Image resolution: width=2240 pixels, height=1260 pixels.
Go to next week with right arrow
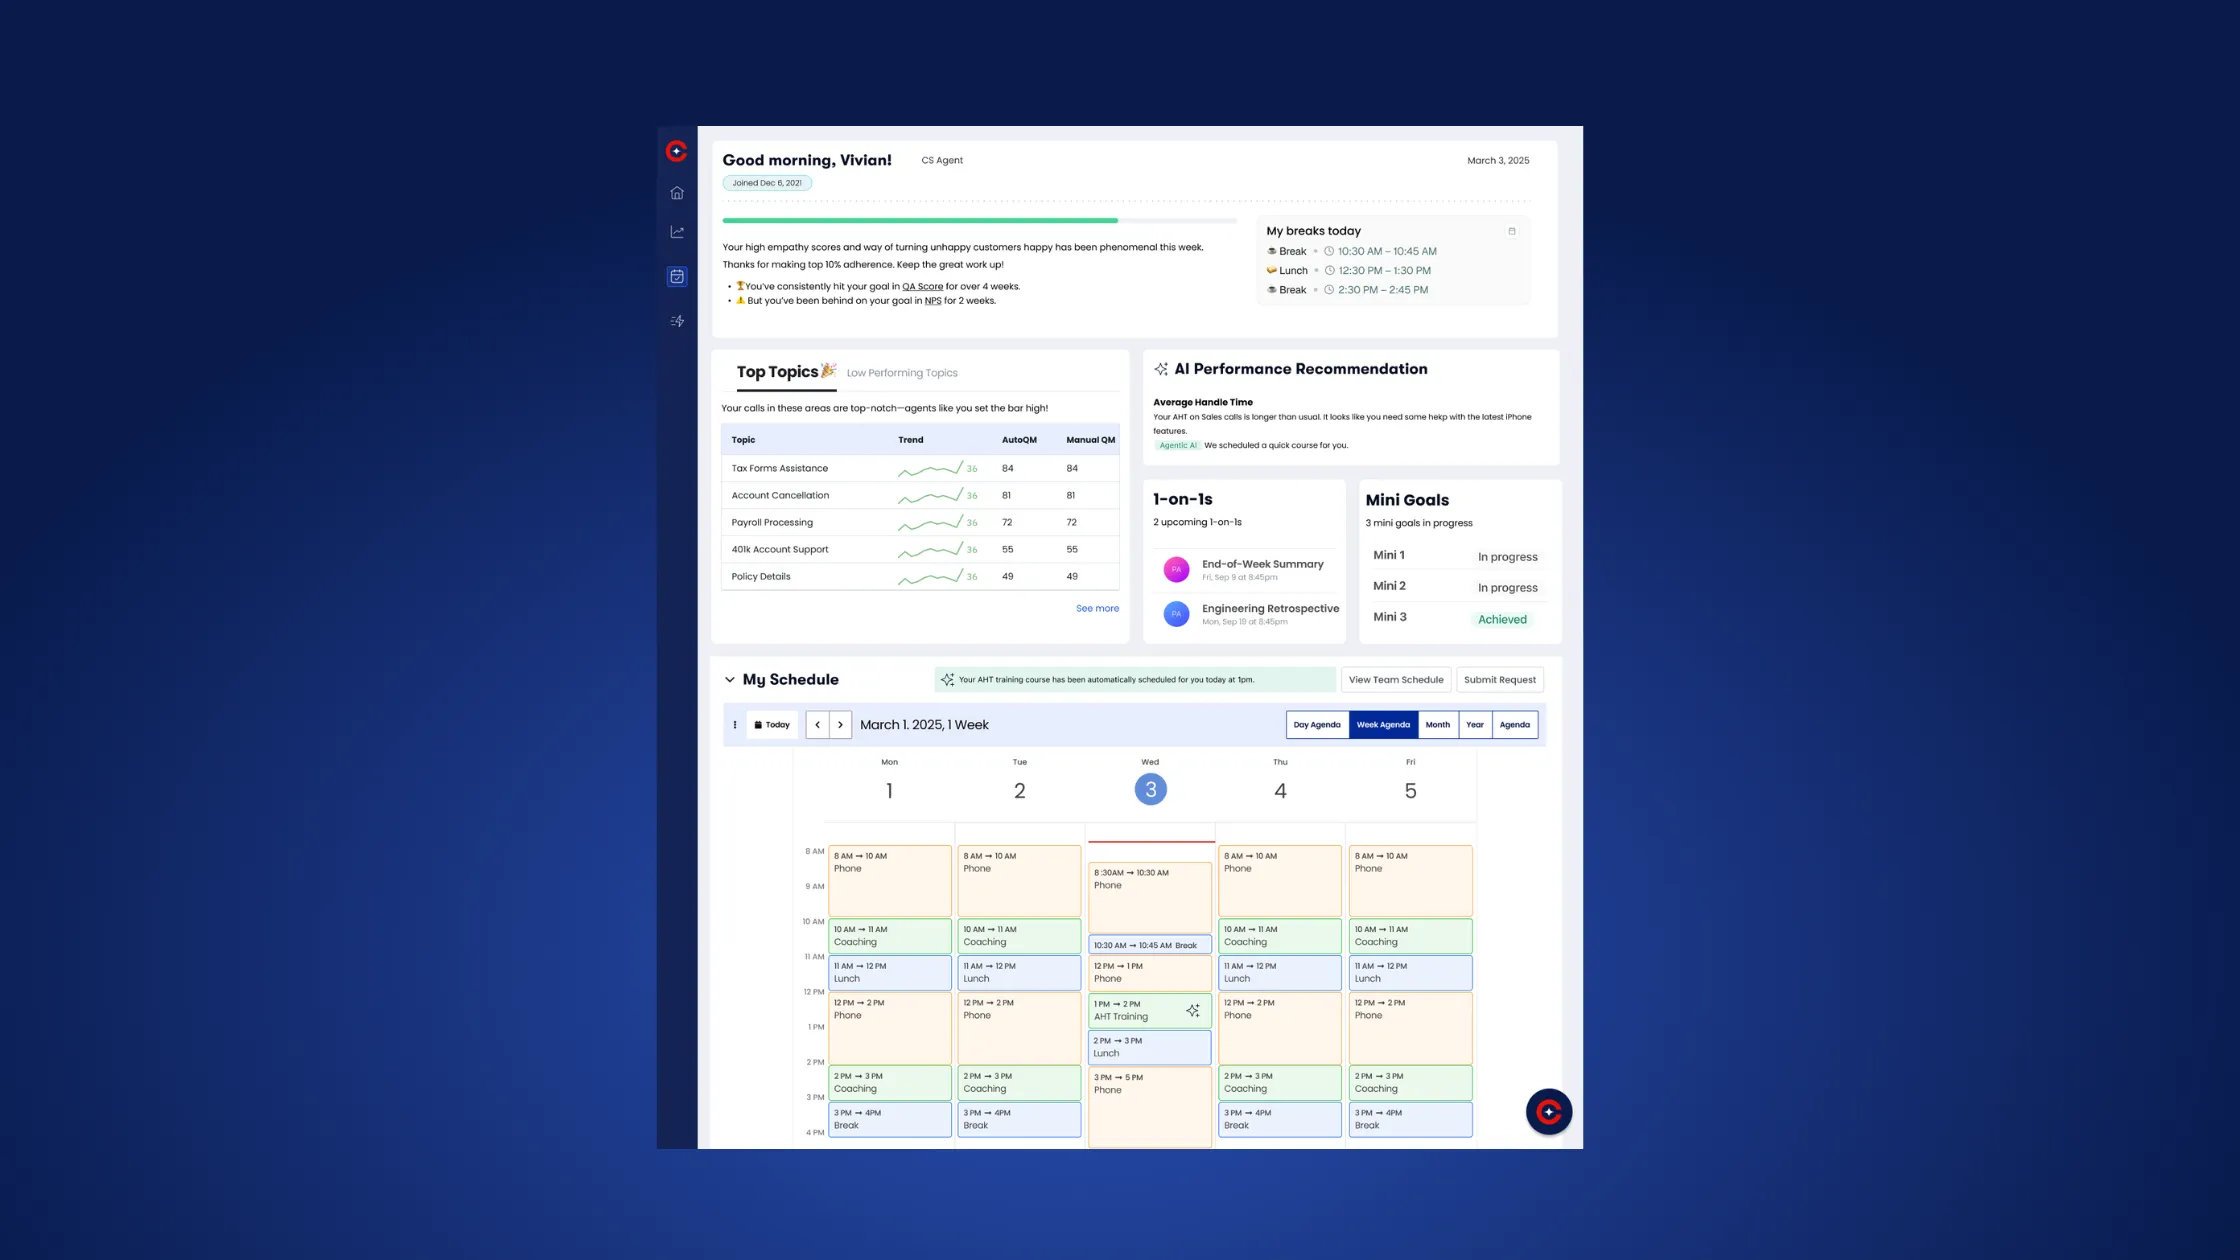840,725
